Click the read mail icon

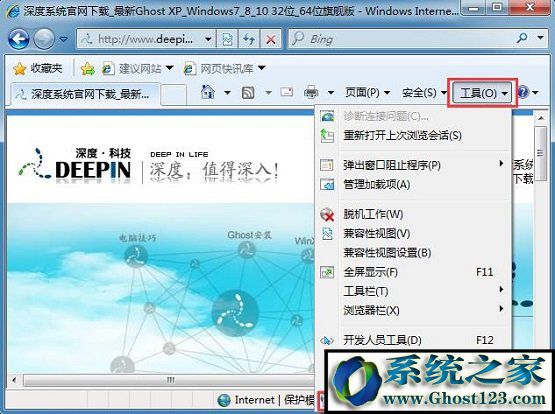(287, 92)
